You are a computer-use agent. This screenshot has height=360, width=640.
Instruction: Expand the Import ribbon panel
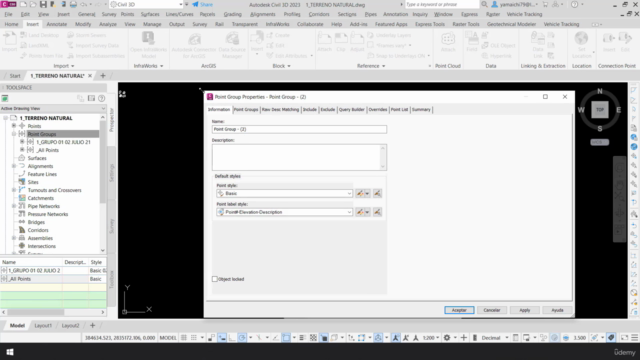point(64,66)
